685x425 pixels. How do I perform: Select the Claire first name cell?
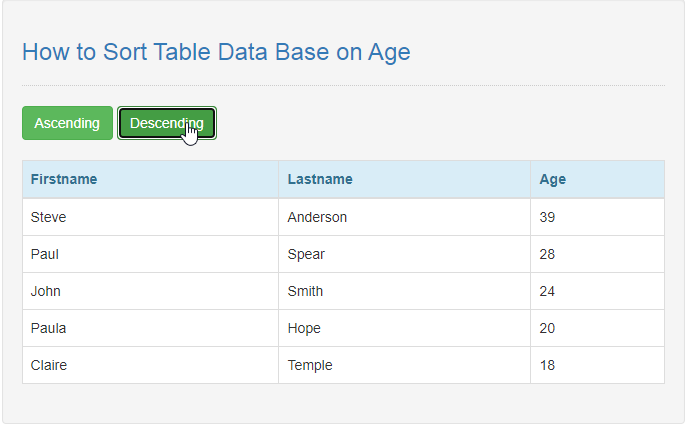(x=150, y=365)
